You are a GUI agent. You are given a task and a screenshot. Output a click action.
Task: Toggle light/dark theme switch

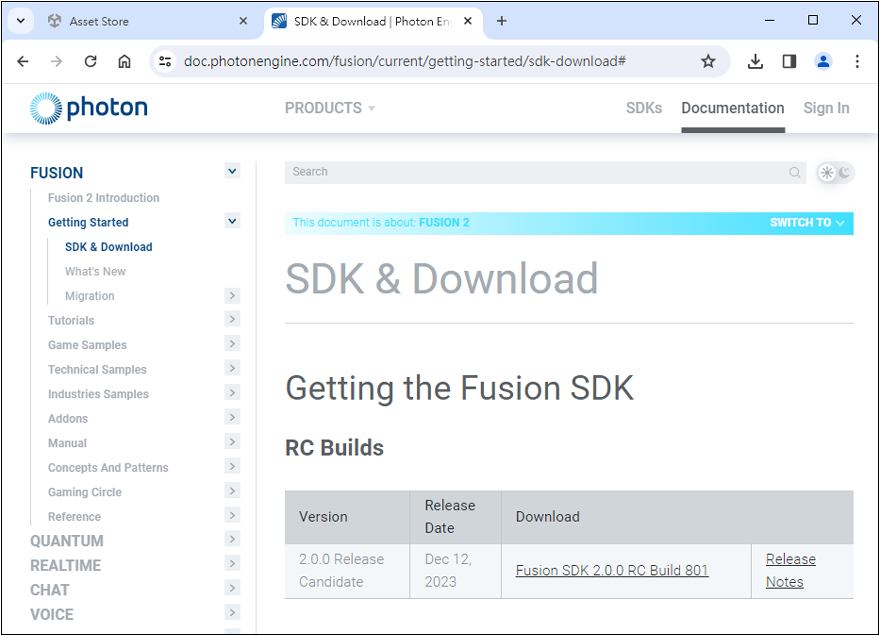click(x=835, y=173)
